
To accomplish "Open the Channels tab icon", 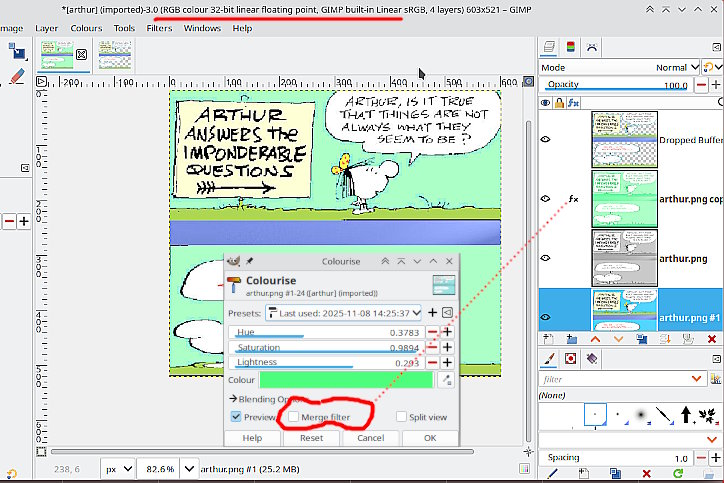I will click(571, 47).
